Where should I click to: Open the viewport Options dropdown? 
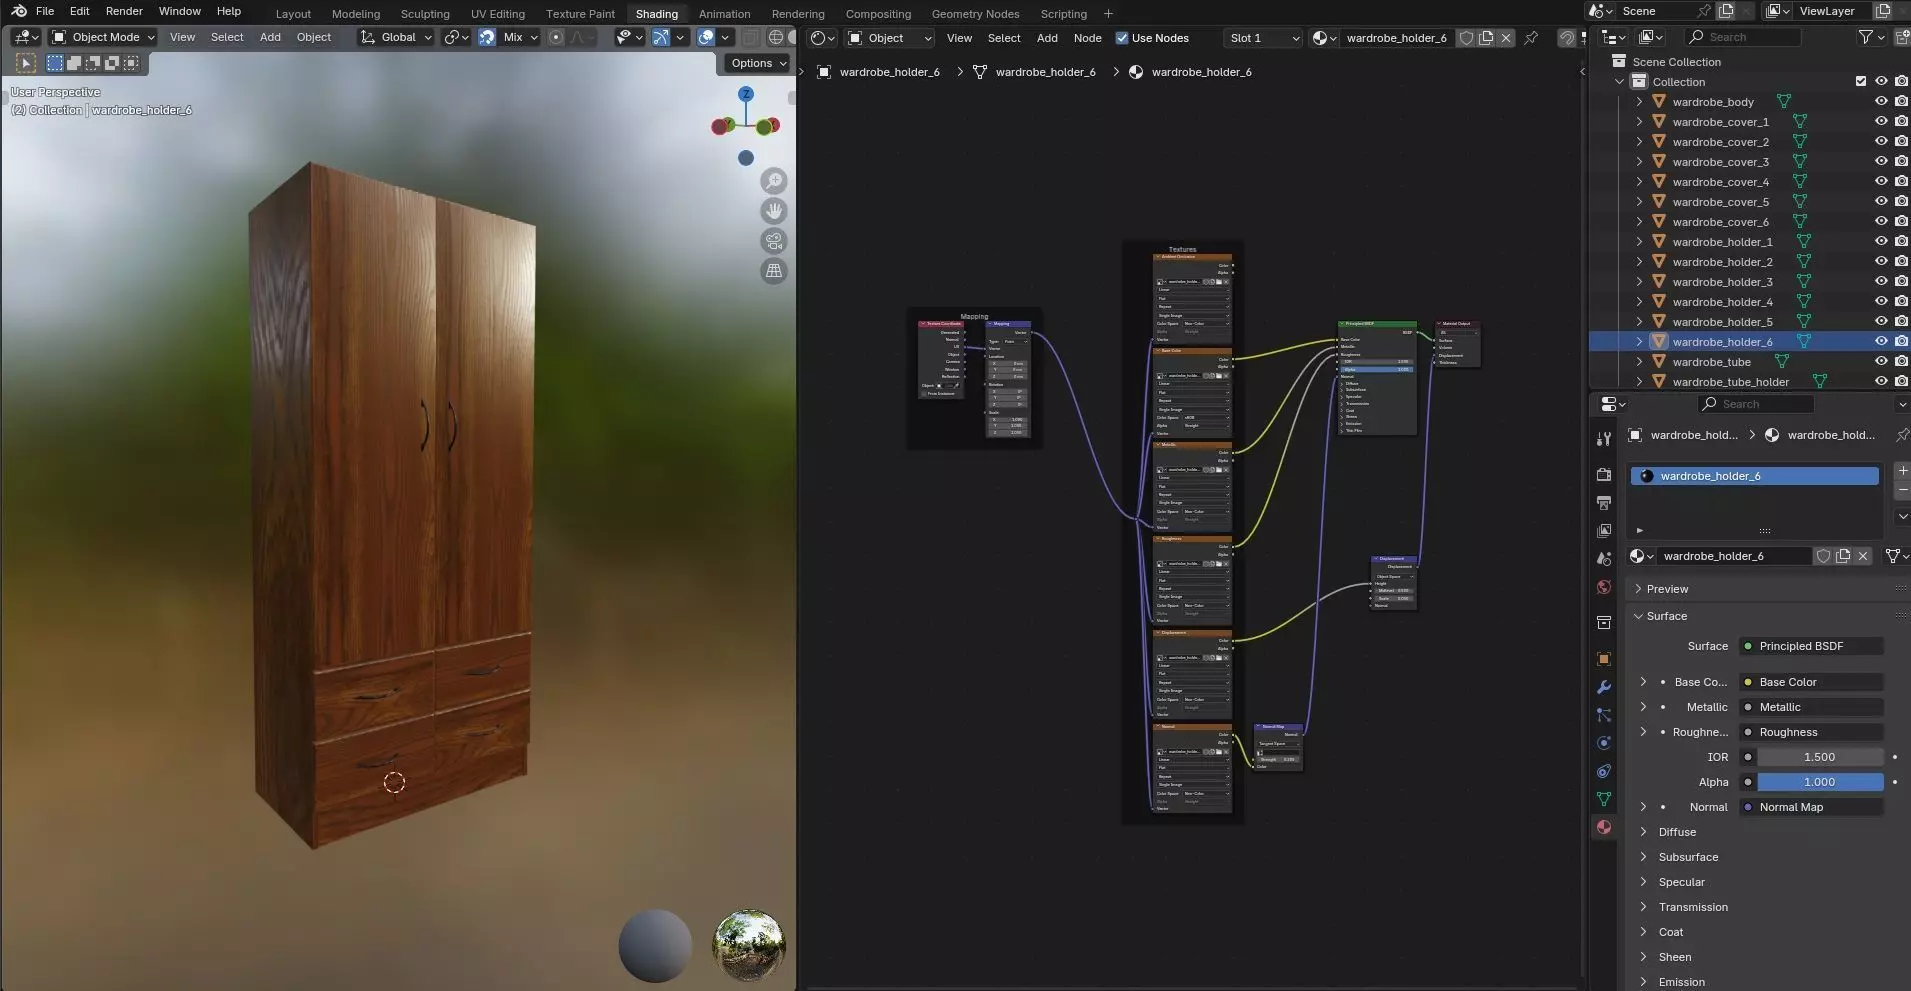[x=757, y=63]
